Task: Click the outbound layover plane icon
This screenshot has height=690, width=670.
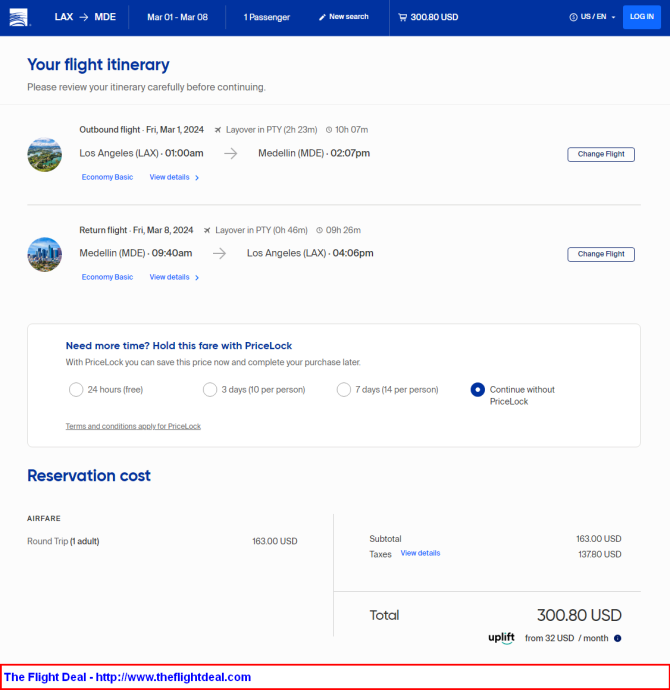Action: [218, 130]
